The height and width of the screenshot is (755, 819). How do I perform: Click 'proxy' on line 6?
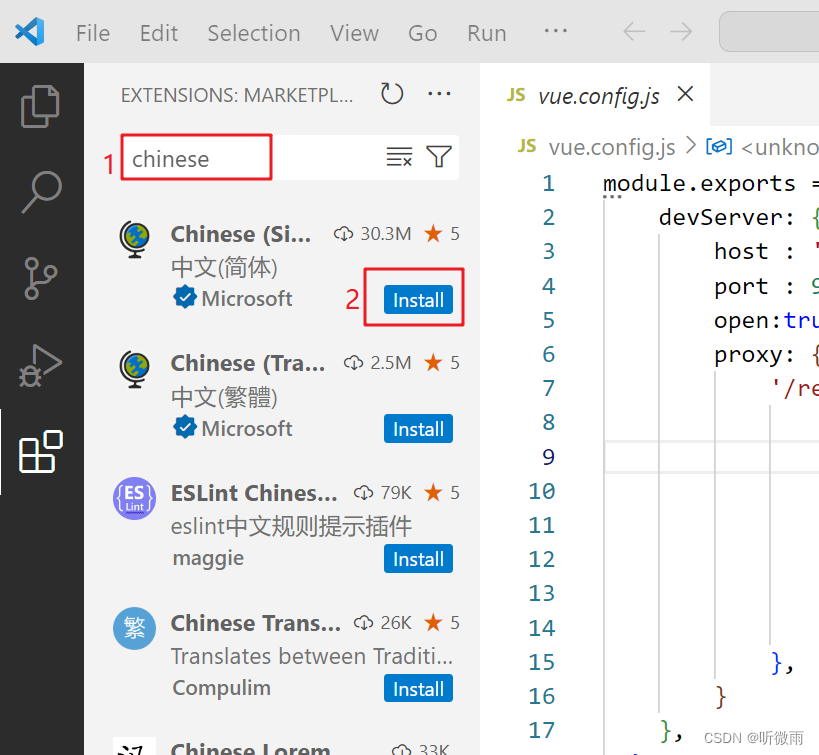tap(748, 355)
